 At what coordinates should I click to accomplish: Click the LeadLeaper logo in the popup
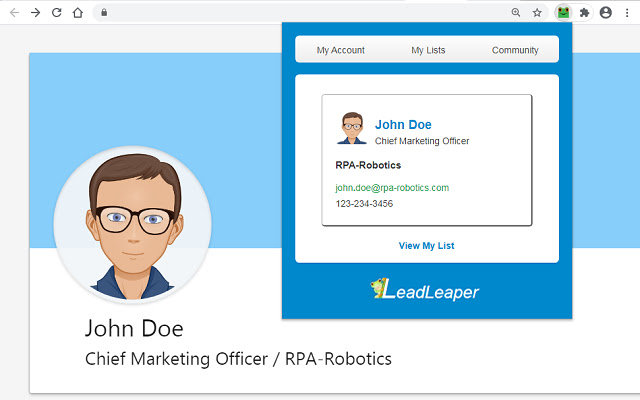tap(425, 291)
